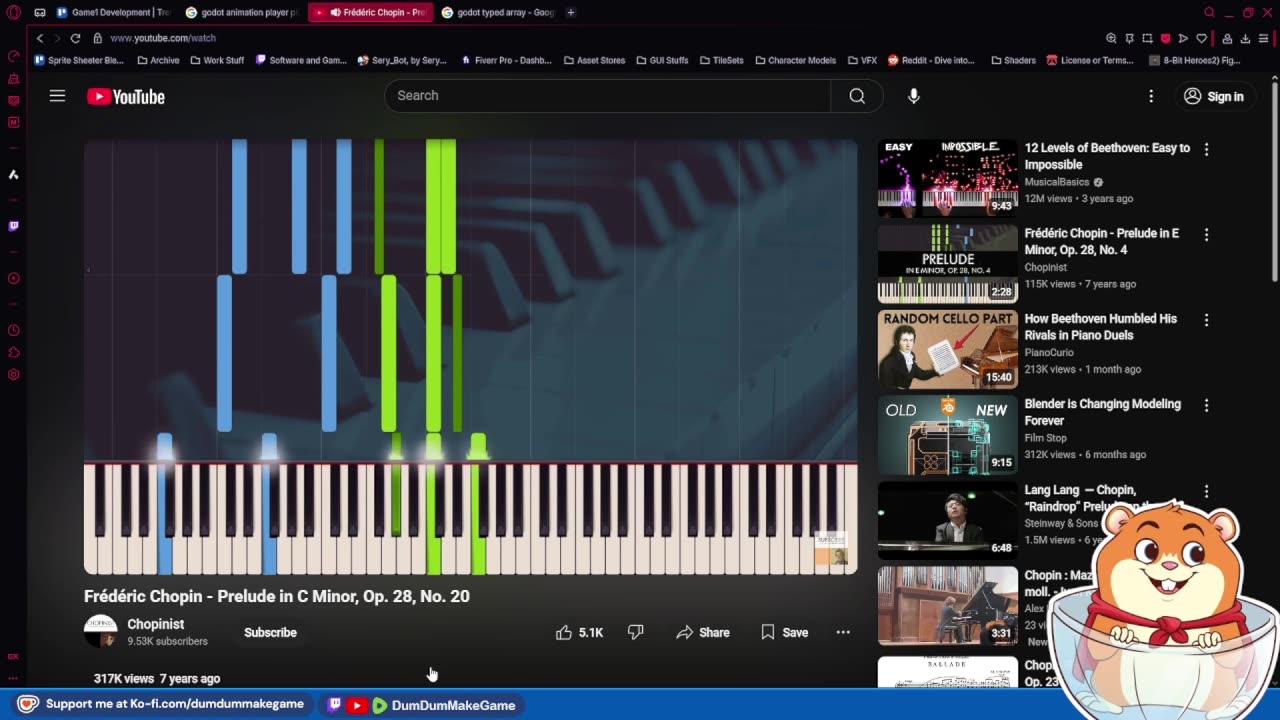Open History clock icon in sidebar
The width and height of the screenshot is (1280, 720).
click(x=13, y=330)
